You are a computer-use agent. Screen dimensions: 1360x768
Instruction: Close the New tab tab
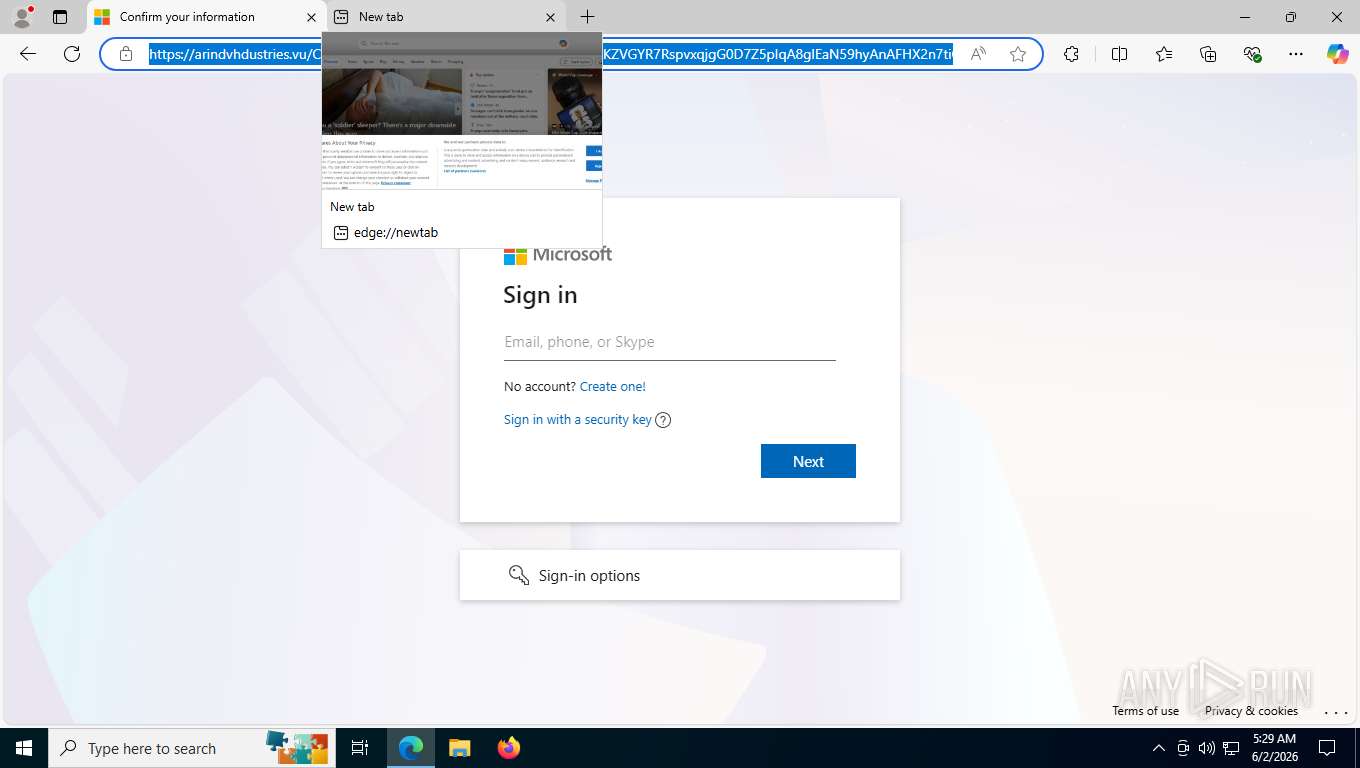(x=550, y=17)
